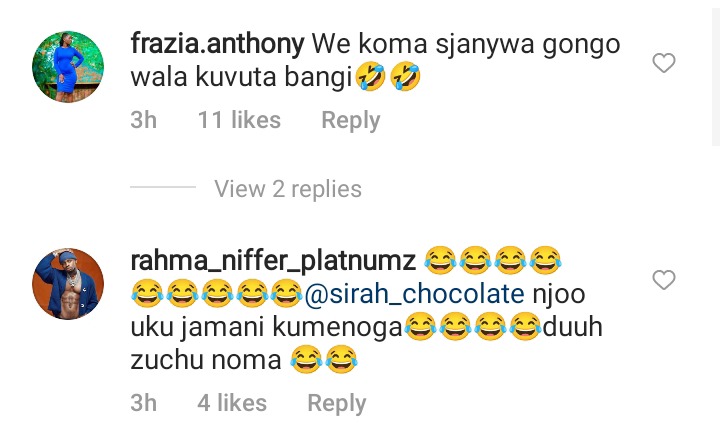Screen dimensions: 720x435
Task: Like frazia.anthony's comment with the heart
Action: pos(664,63)
